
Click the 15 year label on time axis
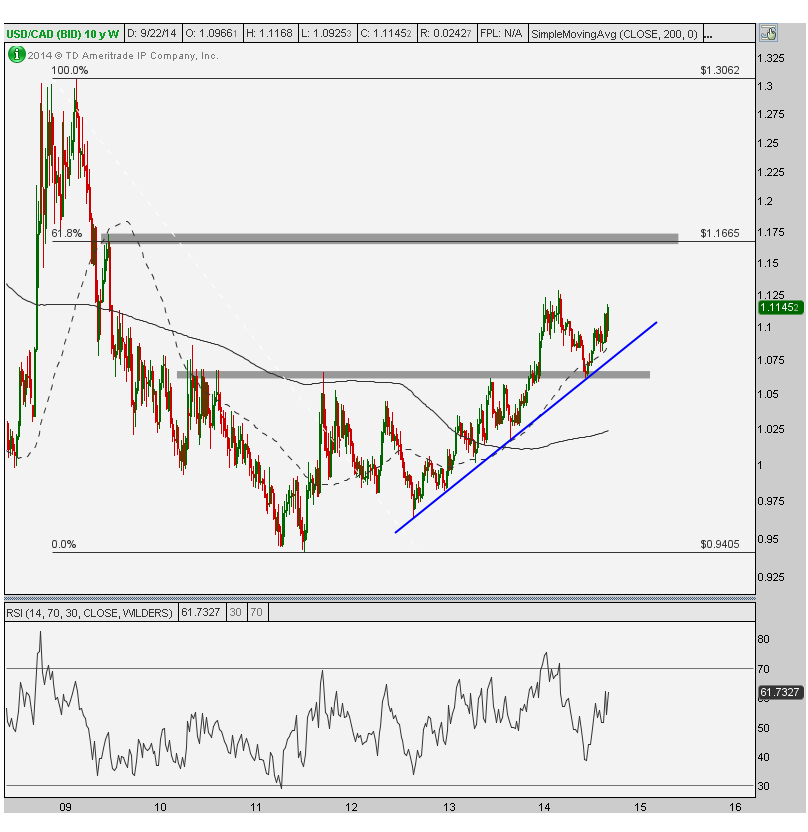[x=640, y=807]
